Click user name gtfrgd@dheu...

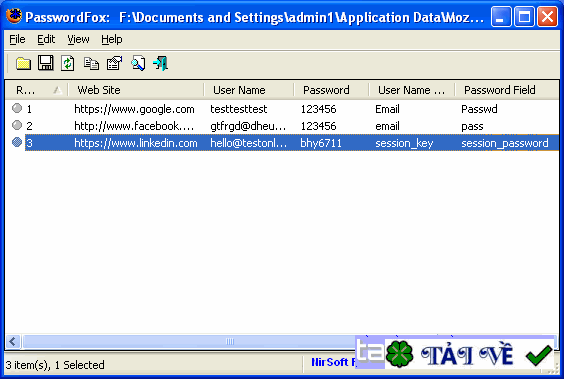pyautogui.click(x=248, y=126)
